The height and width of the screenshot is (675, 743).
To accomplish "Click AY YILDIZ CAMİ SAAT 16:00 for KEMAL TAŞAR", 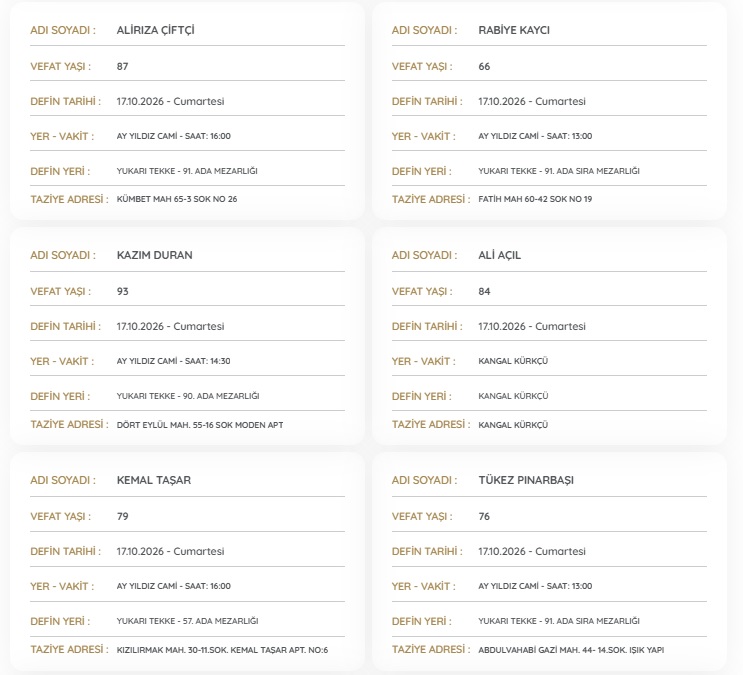I will point(173,586).
